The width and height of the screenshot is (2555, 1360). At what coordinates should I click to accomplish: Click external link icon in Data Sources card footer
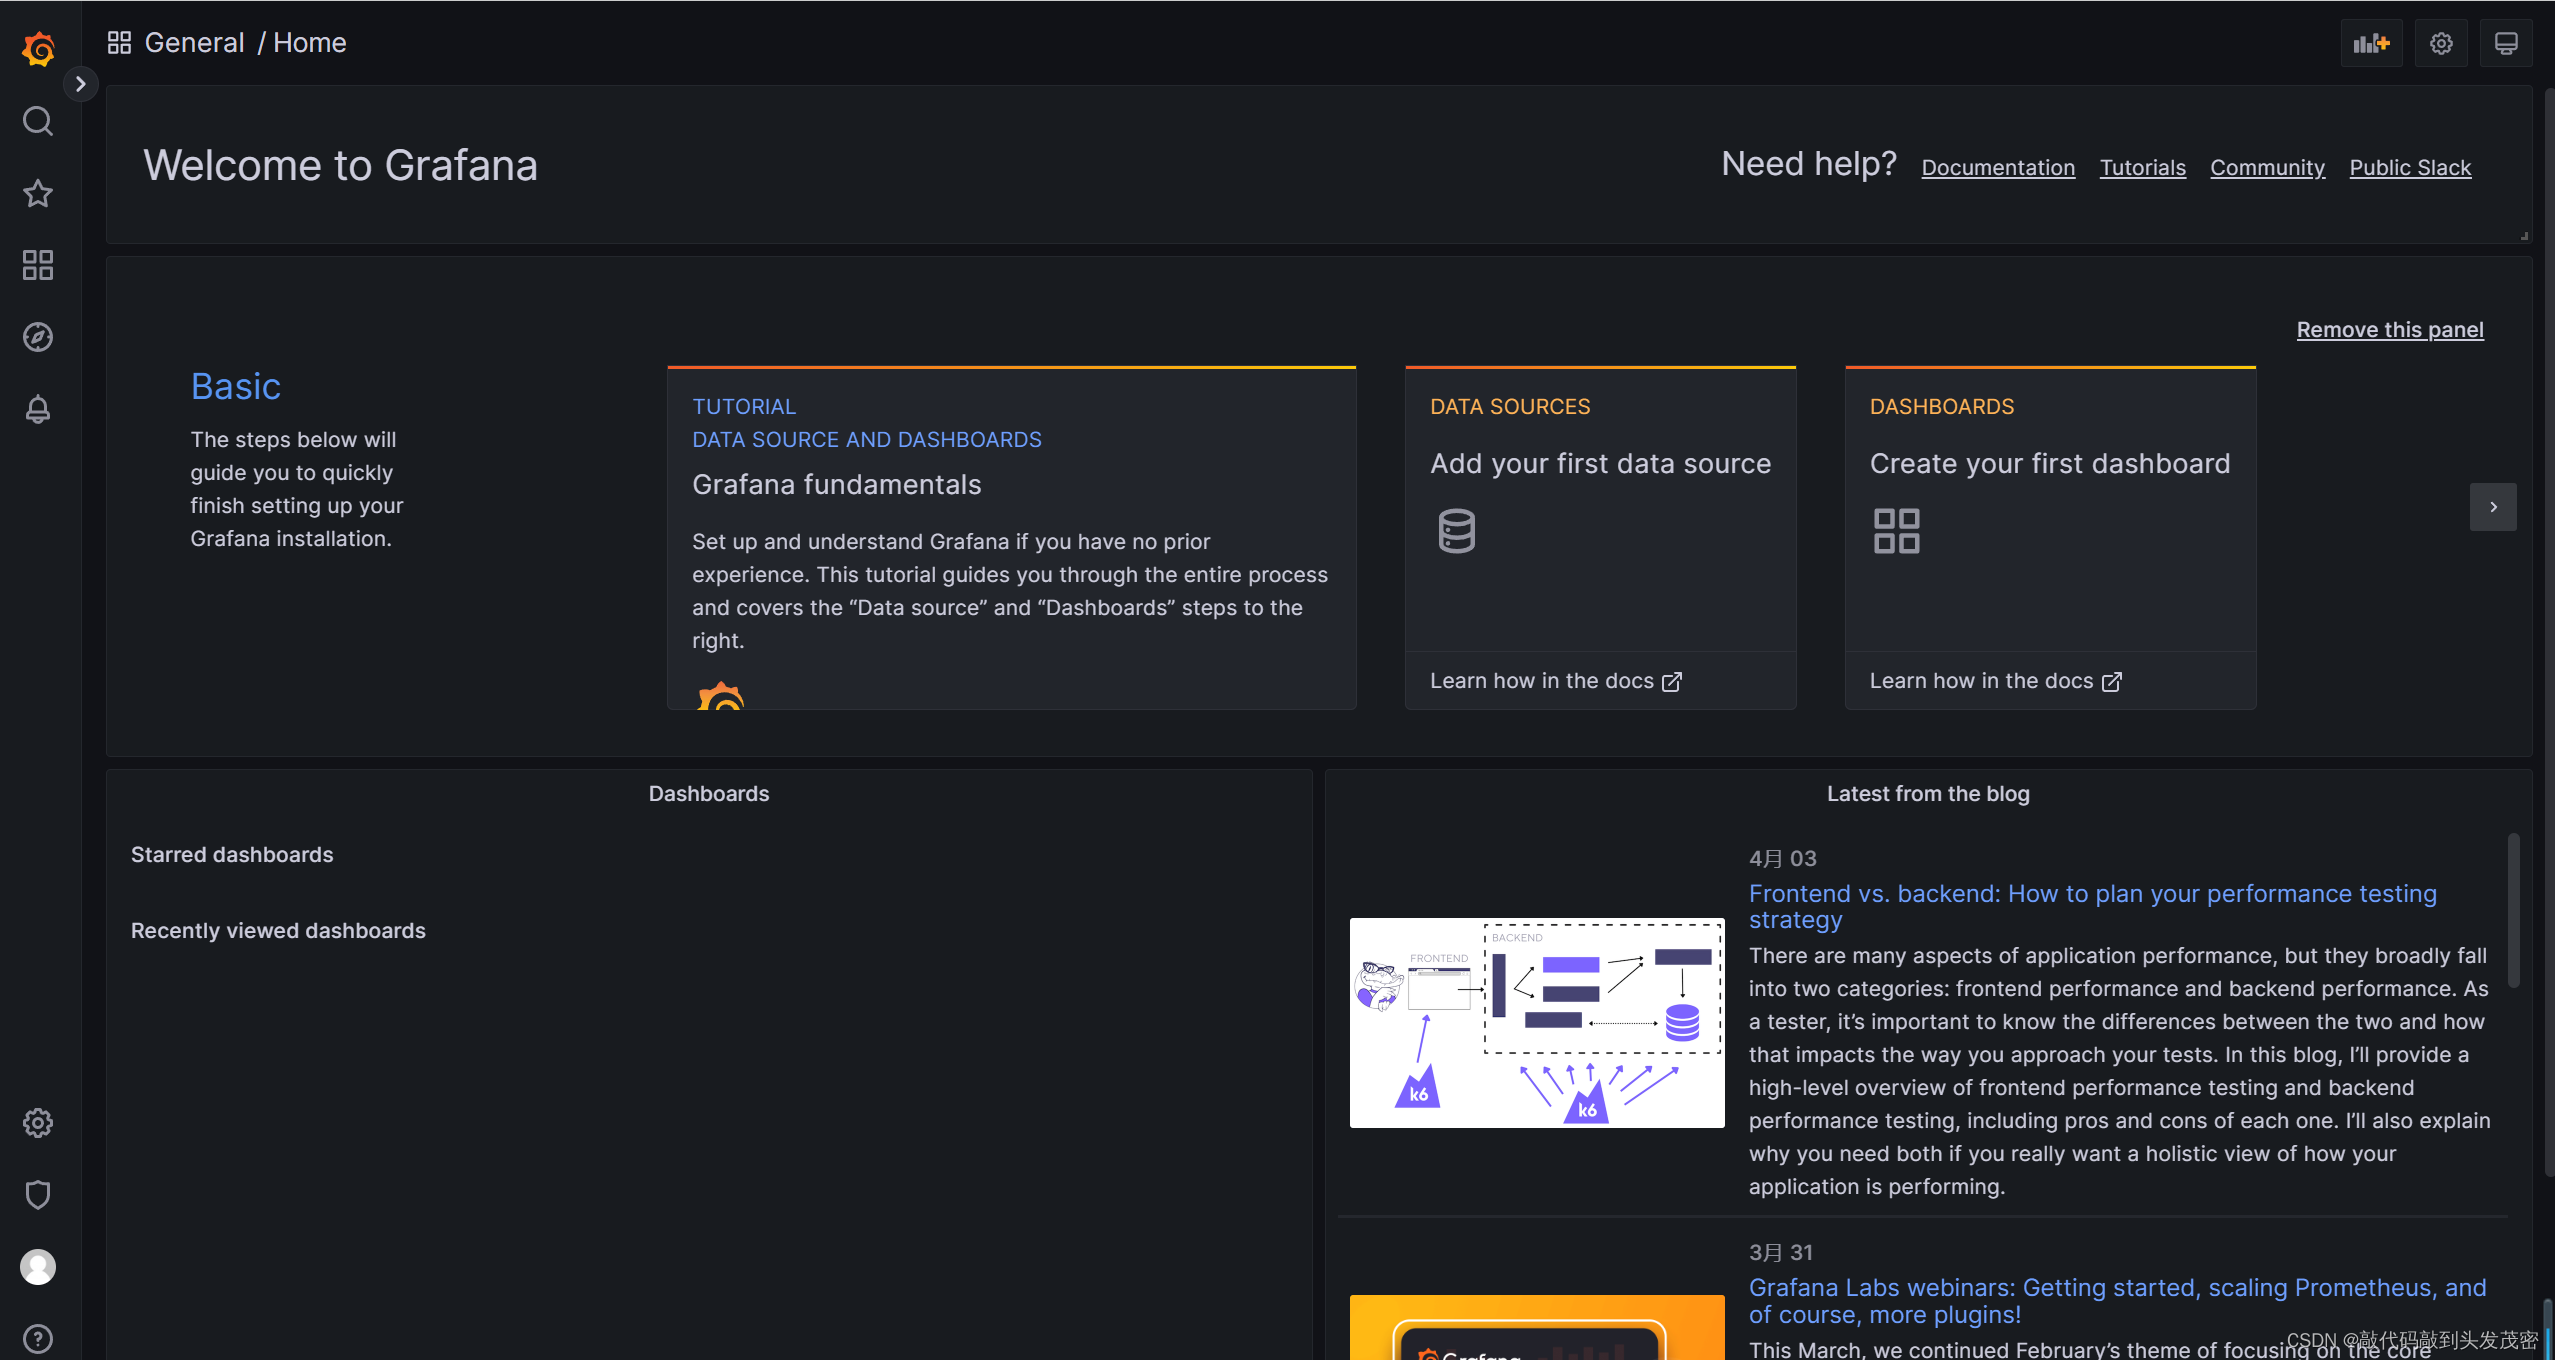(x=1672, y=682)
